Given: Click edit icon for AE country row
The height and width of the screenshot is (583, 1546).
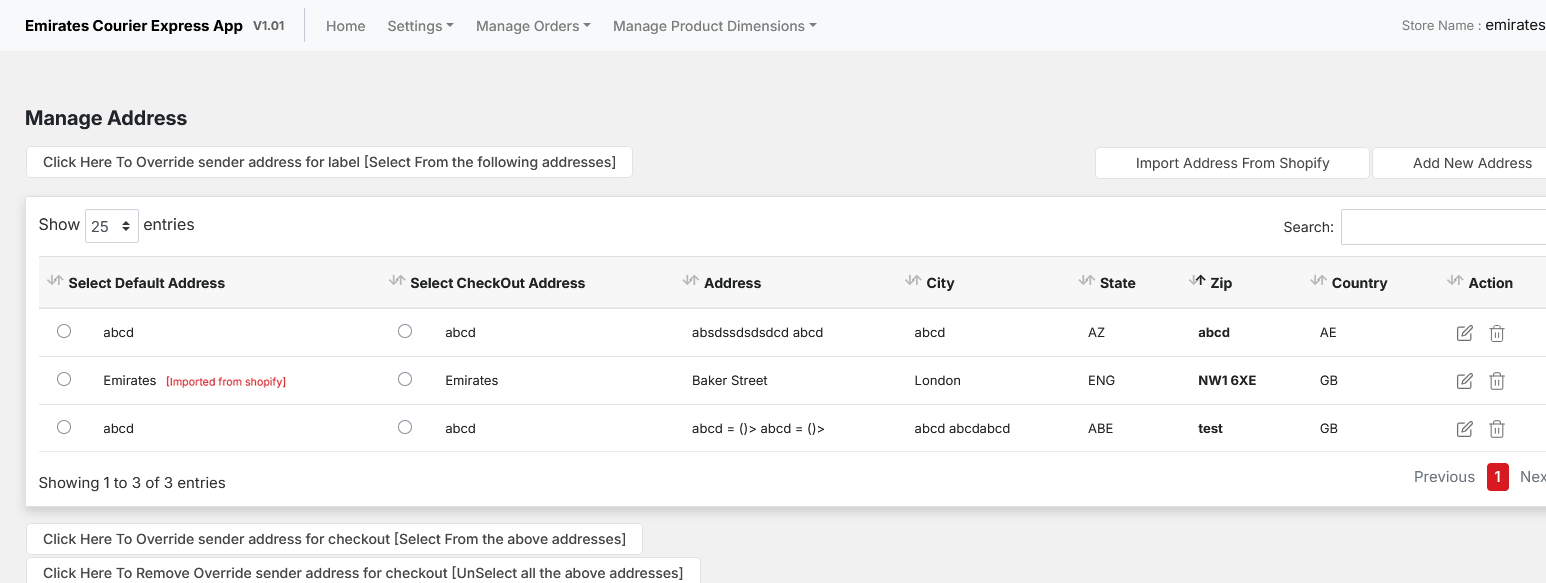Looking at the screenshot, I should [1464, 333].
